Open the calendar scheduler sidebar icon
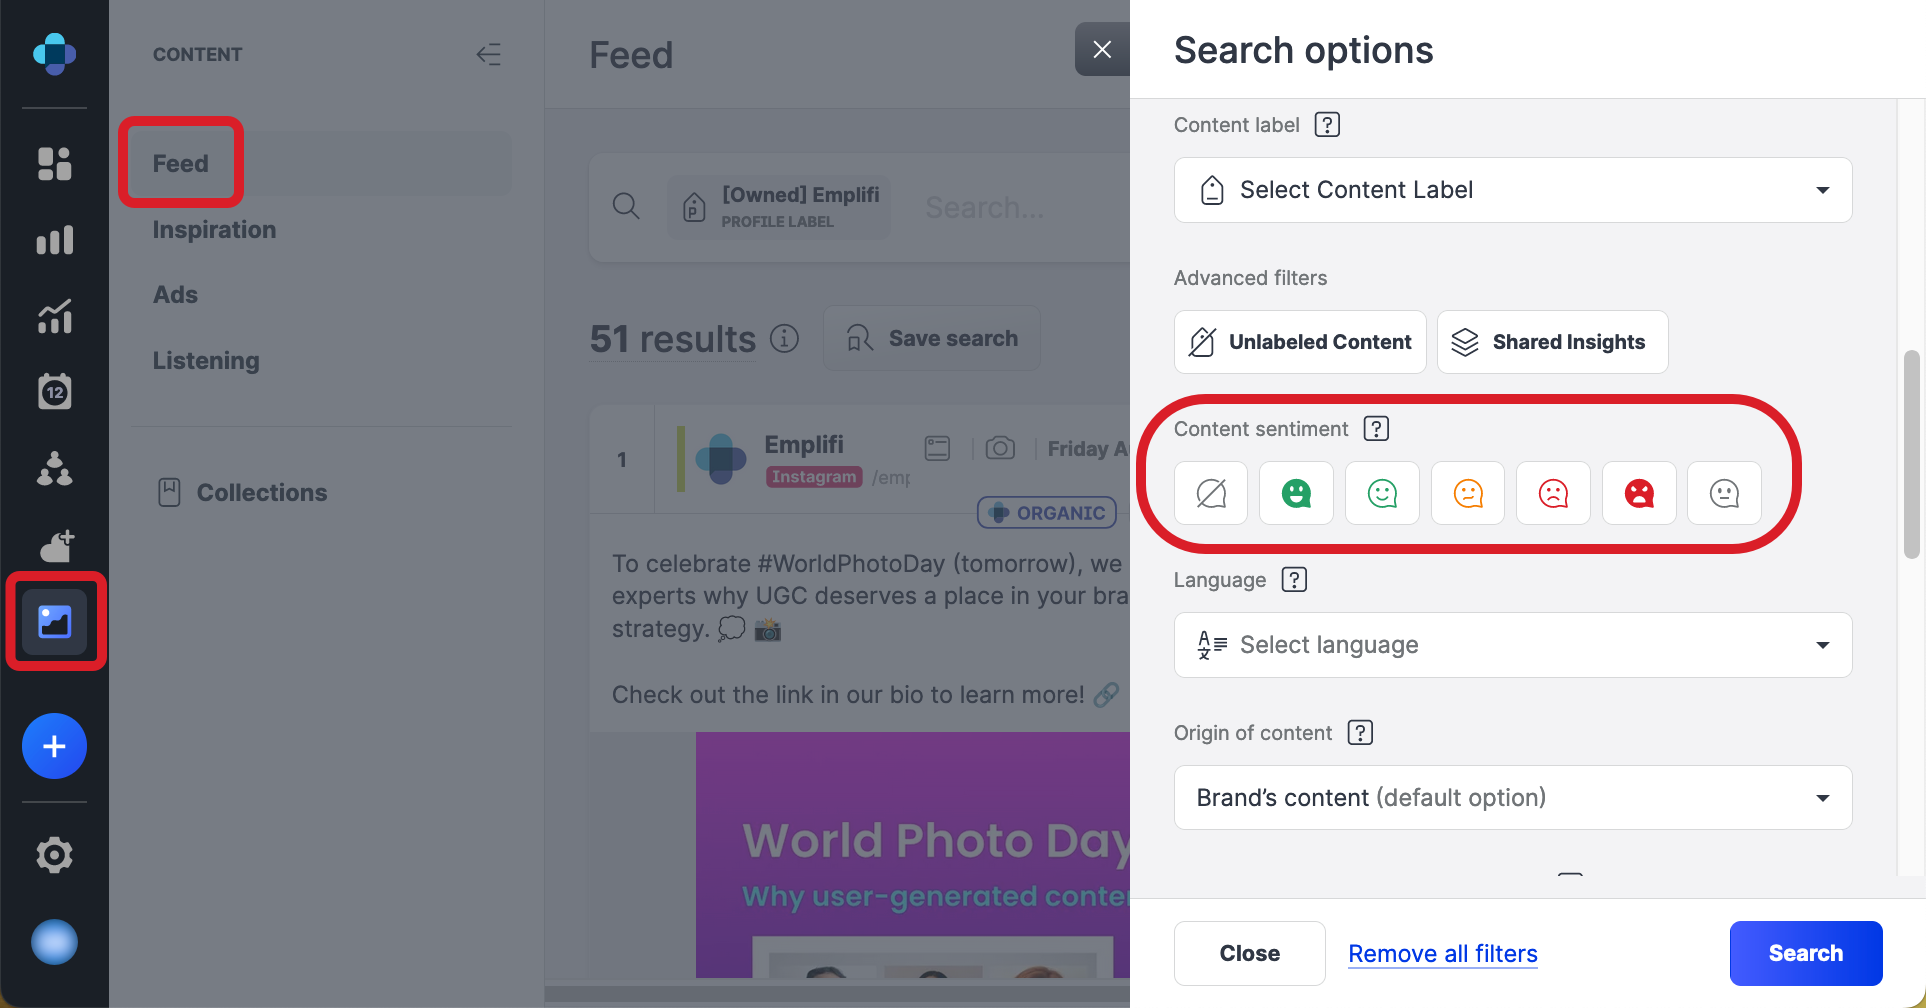Screen dimensions: 1926x1008 (x=55, y=392)
